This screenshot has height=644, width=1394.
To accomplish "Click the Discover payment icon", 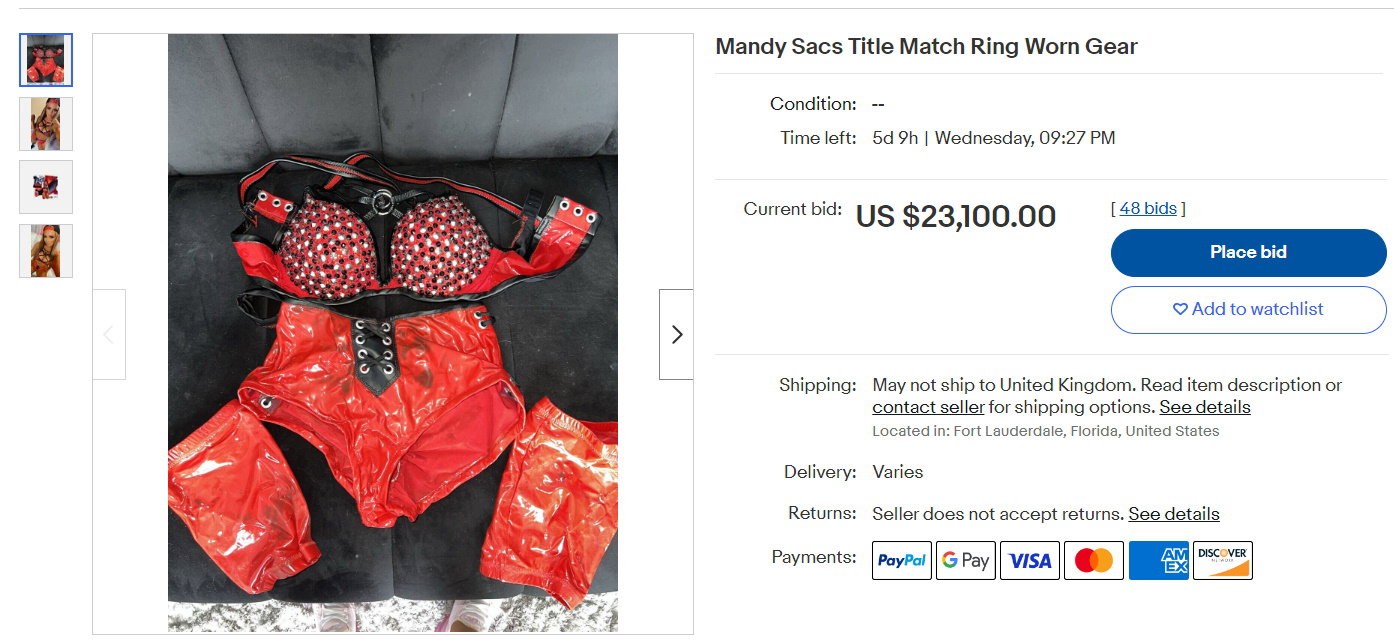I will 1223,560.
